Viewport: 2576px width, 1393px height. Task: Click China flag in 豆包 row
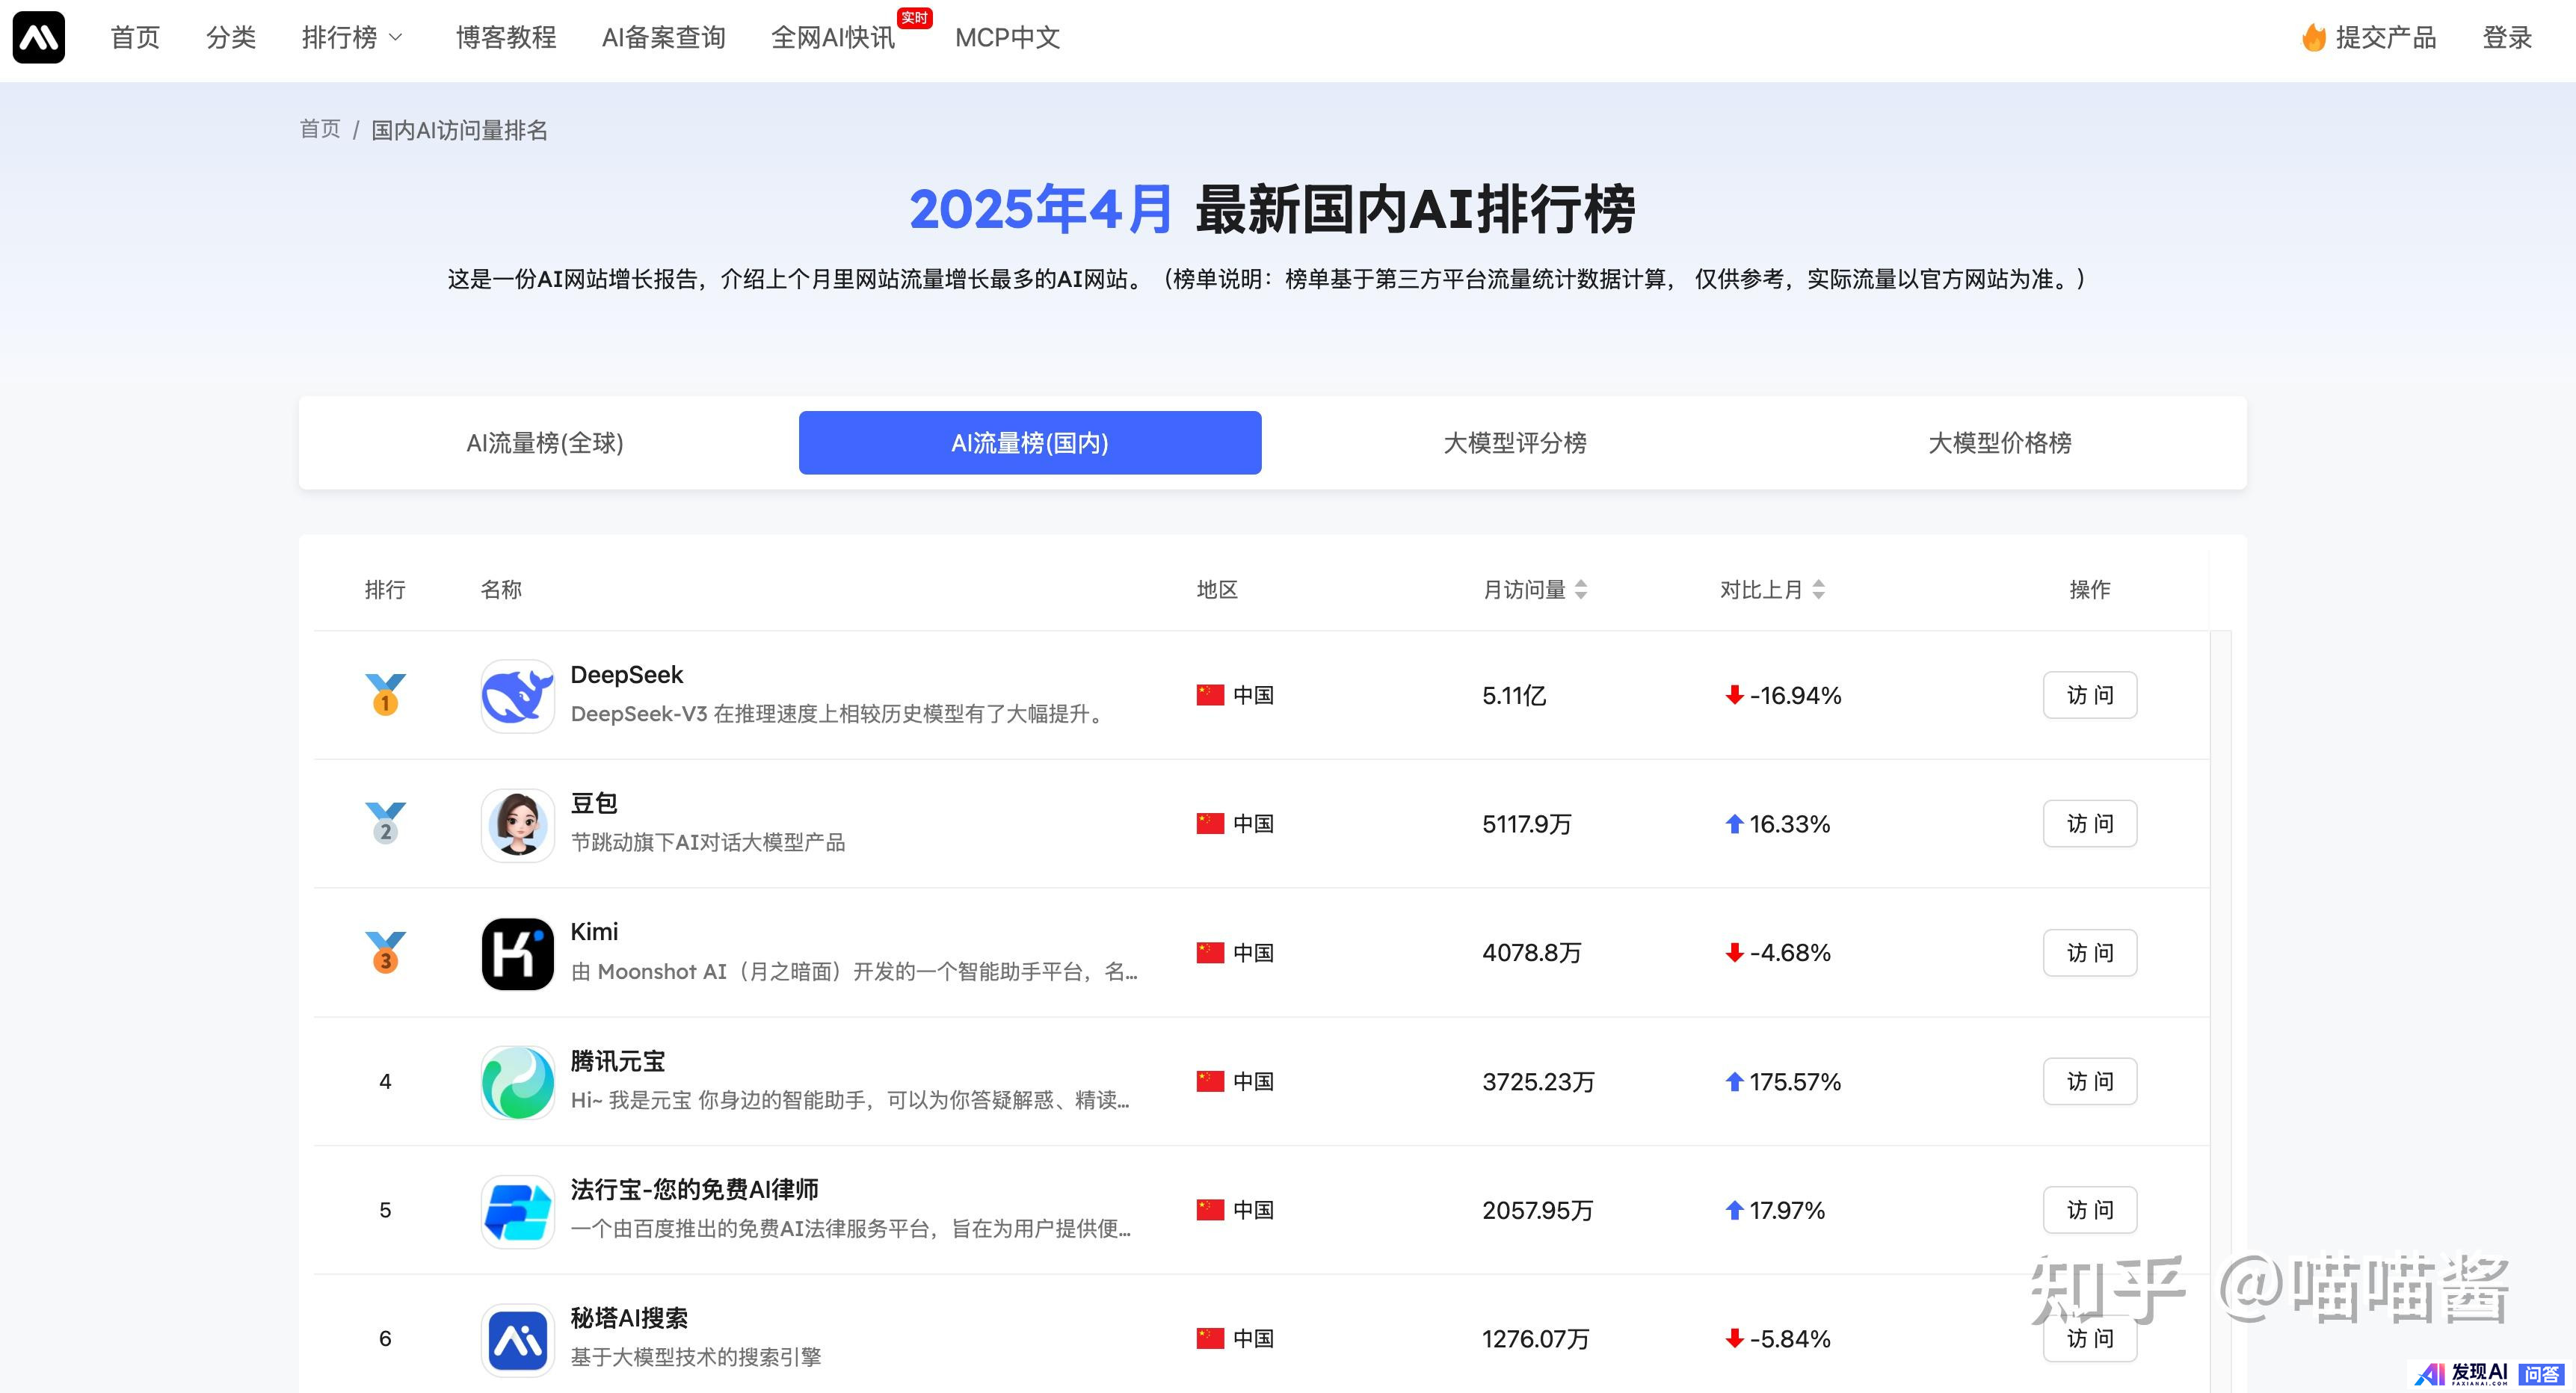tap(1210, 824)
